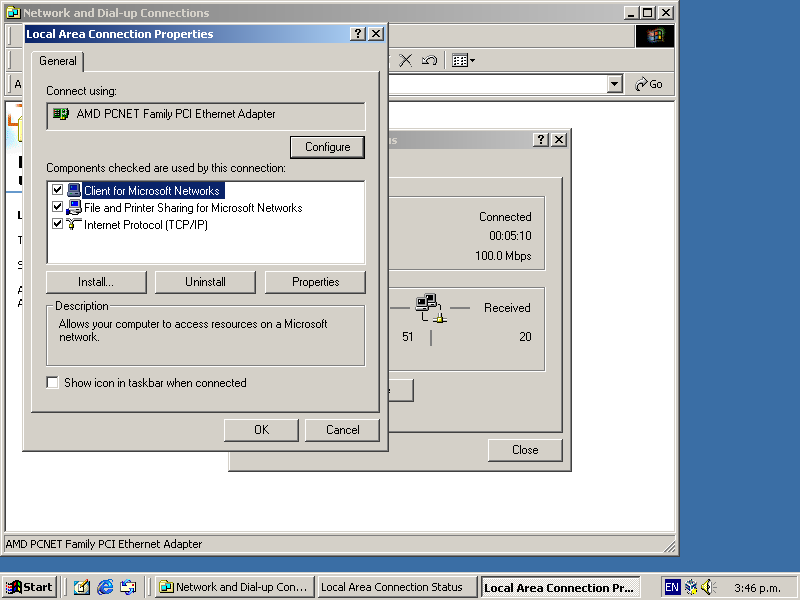Click the Connect using: label
The image size is (800, 600).
pyautogui.click(x=82, y=91)
